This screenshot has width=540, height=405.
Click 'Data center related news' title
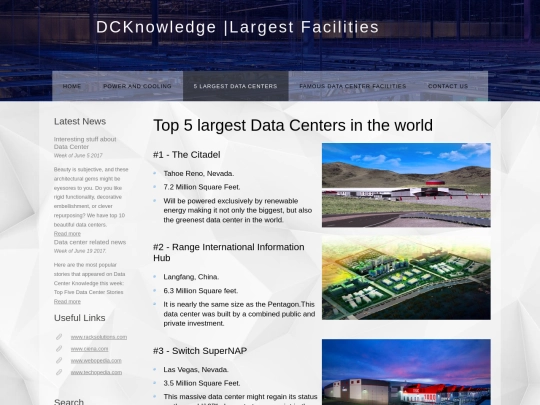(90, 242)
